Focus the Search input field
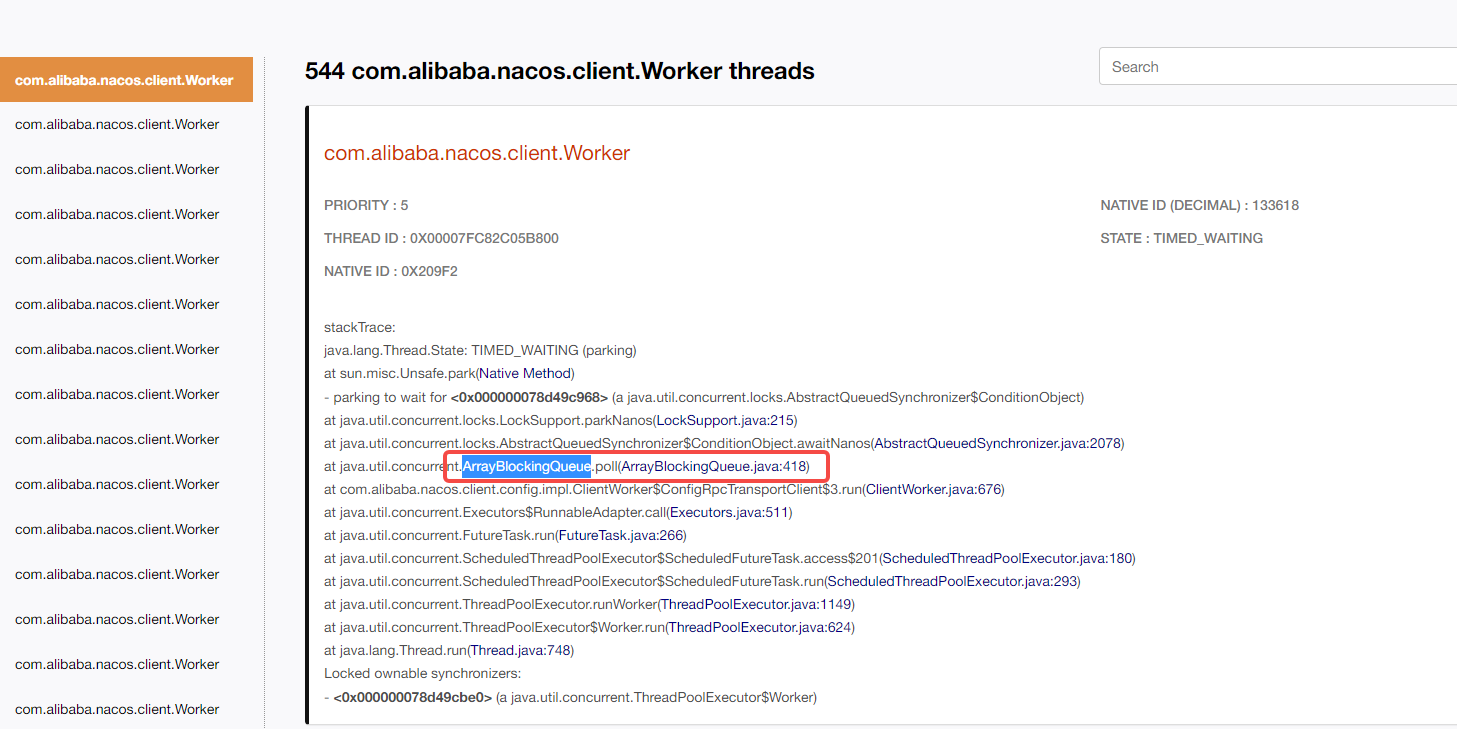This screenshot has width=1457, height=729. [x=1278, y=67]
